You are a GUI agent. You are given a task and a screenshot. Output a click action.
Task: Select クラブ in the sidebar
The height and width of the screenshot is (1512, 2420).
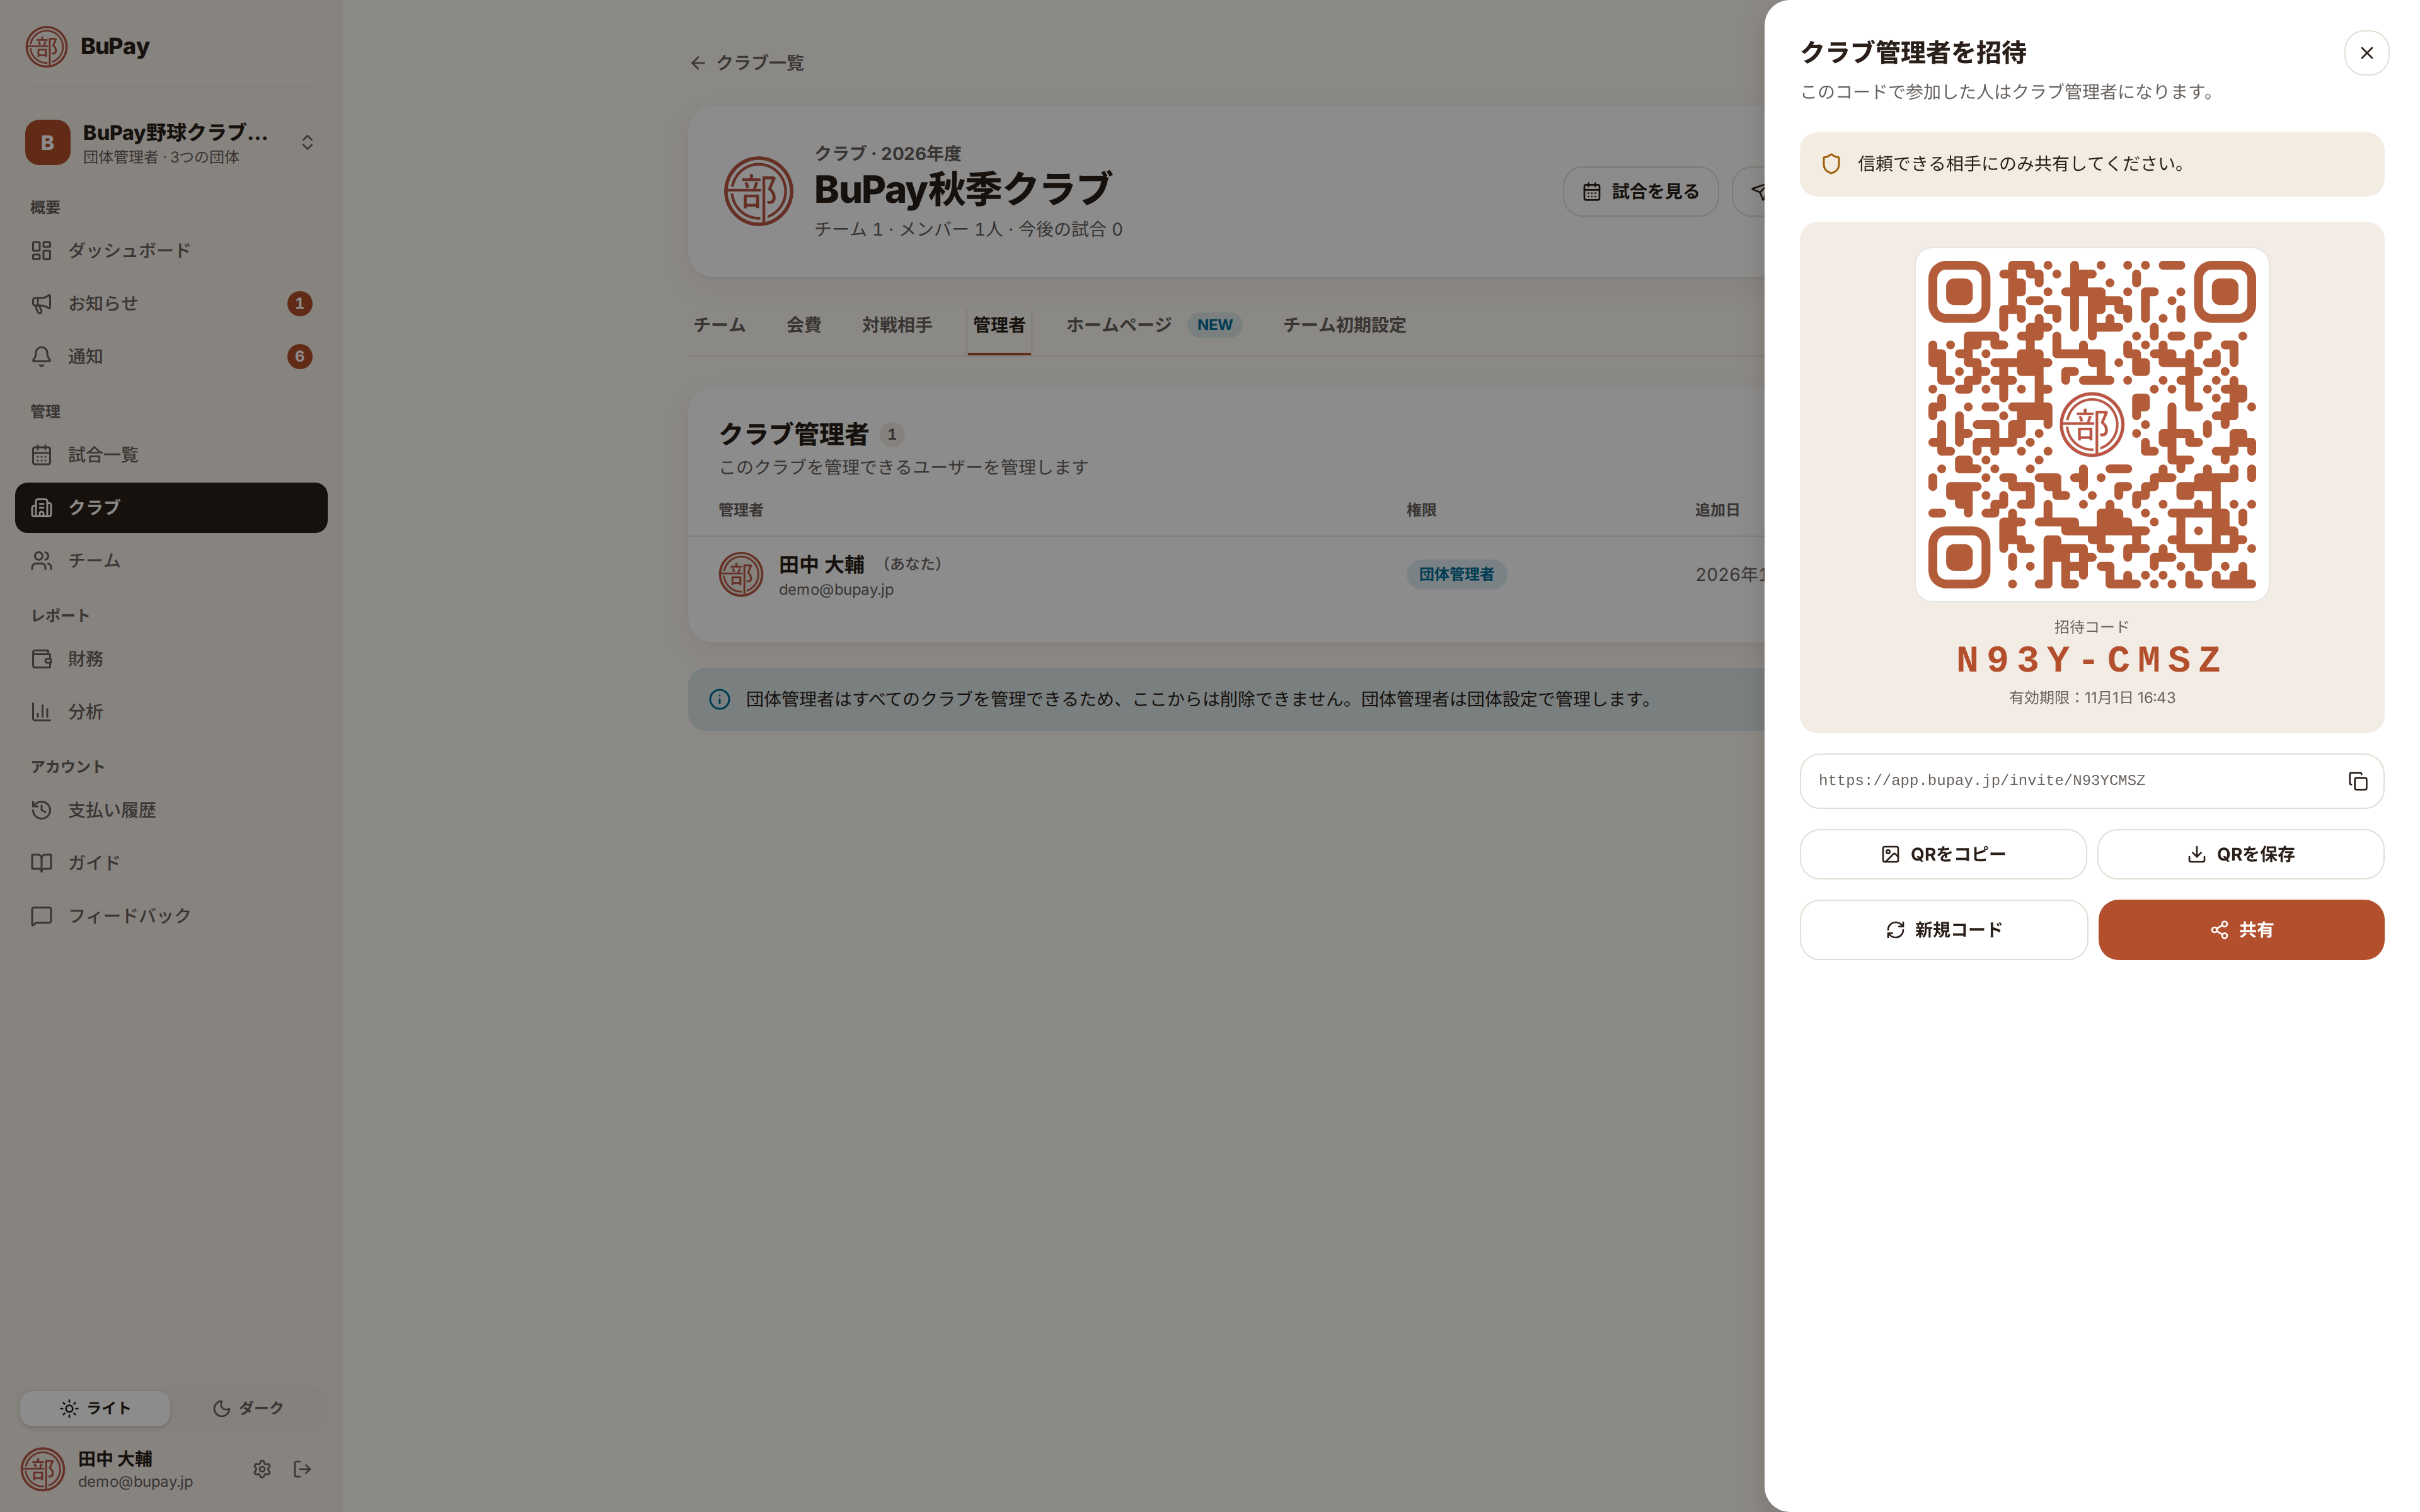coord(171,508)
